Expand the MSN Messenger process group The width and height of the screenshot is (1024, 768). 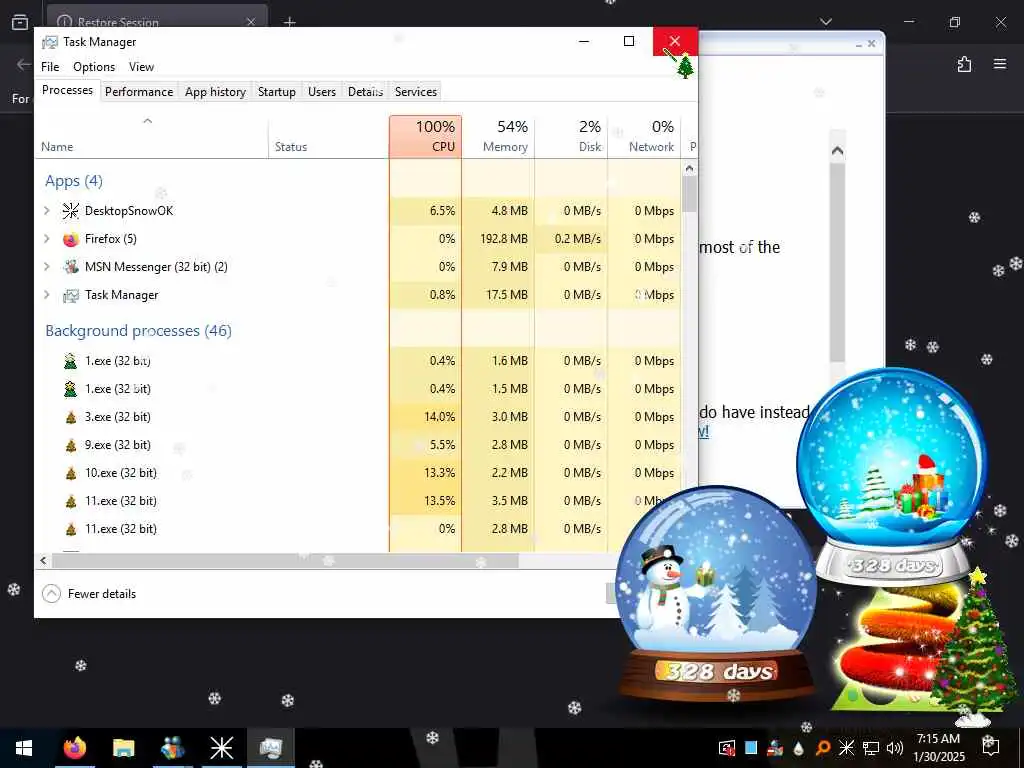(x=47, y=267)
